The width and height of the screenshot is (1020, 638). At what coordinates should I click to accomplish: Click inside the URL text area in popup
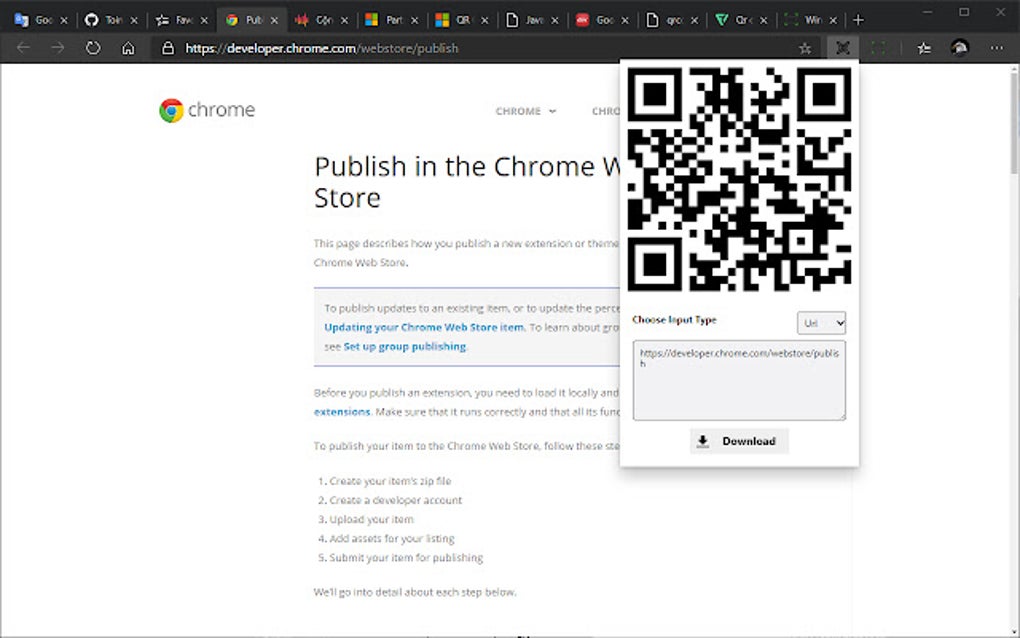[x=739, y=380]
